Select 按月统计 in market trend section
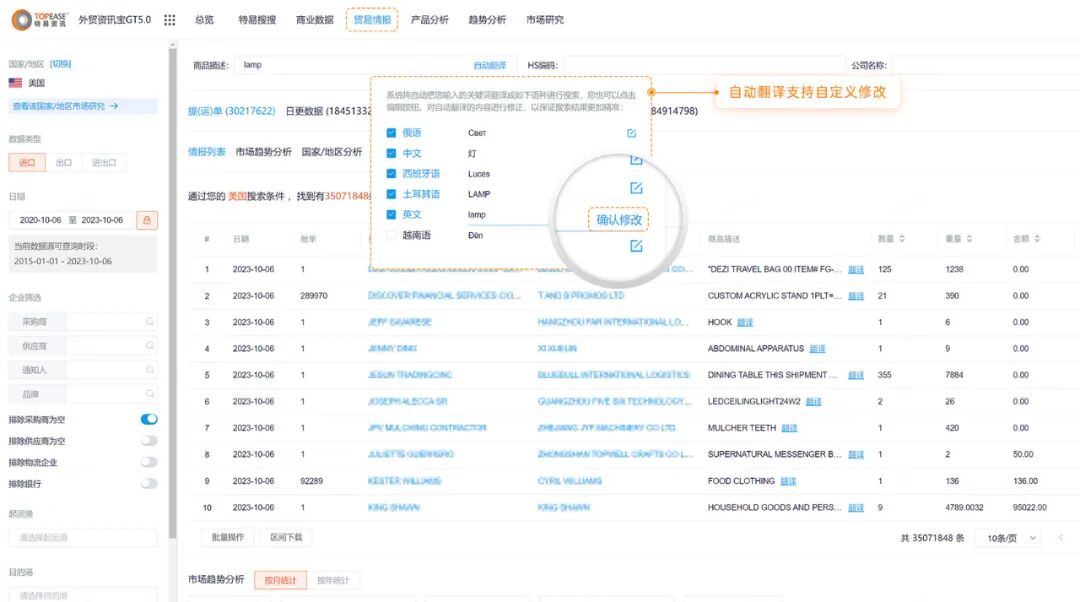 click(x=280, y=580)
